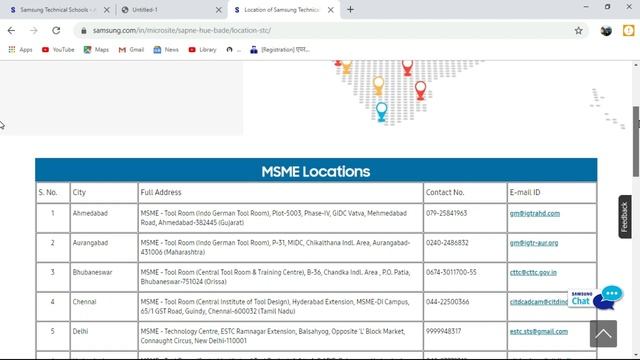Click the Bhubaneswar full address text
640x360 pixels.
[x=275, y=277]
